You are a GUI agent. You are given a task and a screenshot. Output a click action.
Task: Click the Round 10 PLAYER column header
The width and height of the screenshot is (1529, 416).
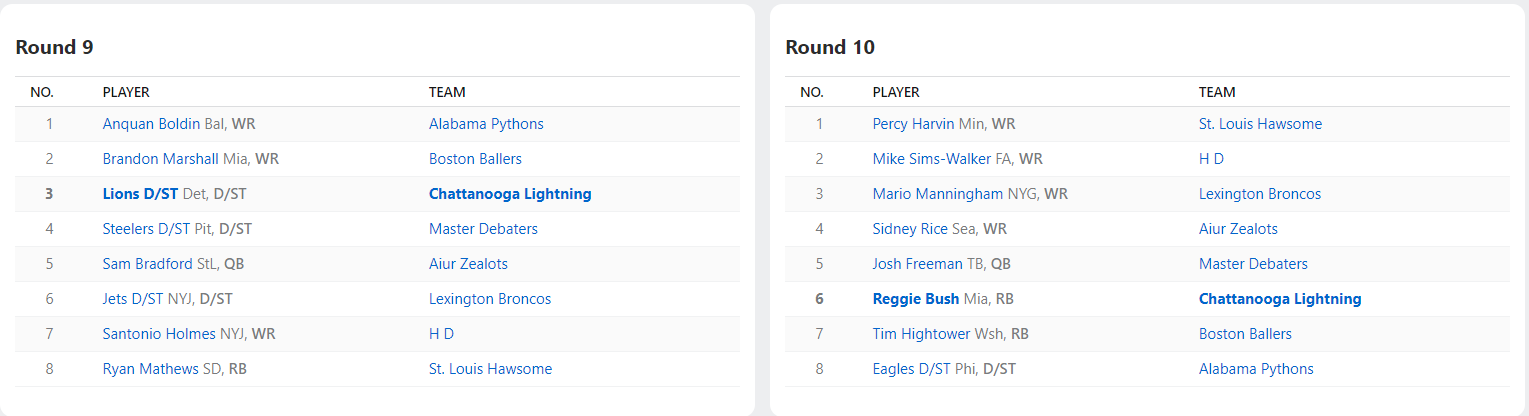[896, 92]
